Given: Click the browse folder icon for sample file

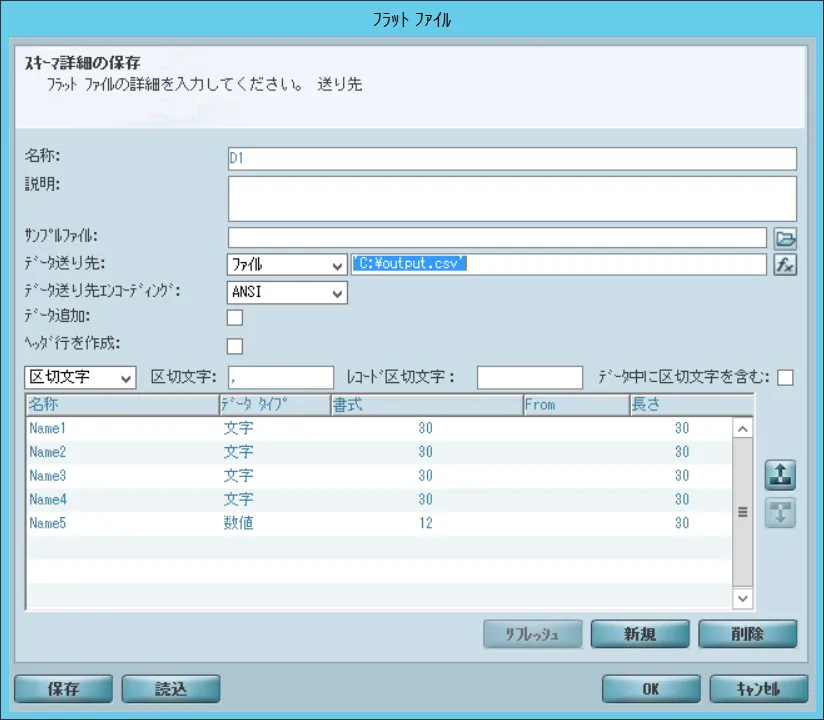Looking at the screenshot, I should (x=786, y=238).
